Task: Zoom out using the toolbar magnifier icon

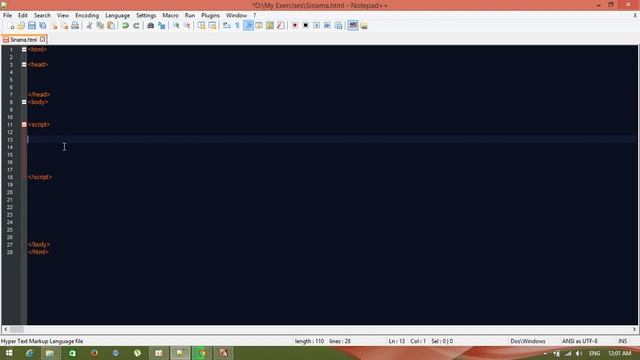Action: (x=187, y=26)
